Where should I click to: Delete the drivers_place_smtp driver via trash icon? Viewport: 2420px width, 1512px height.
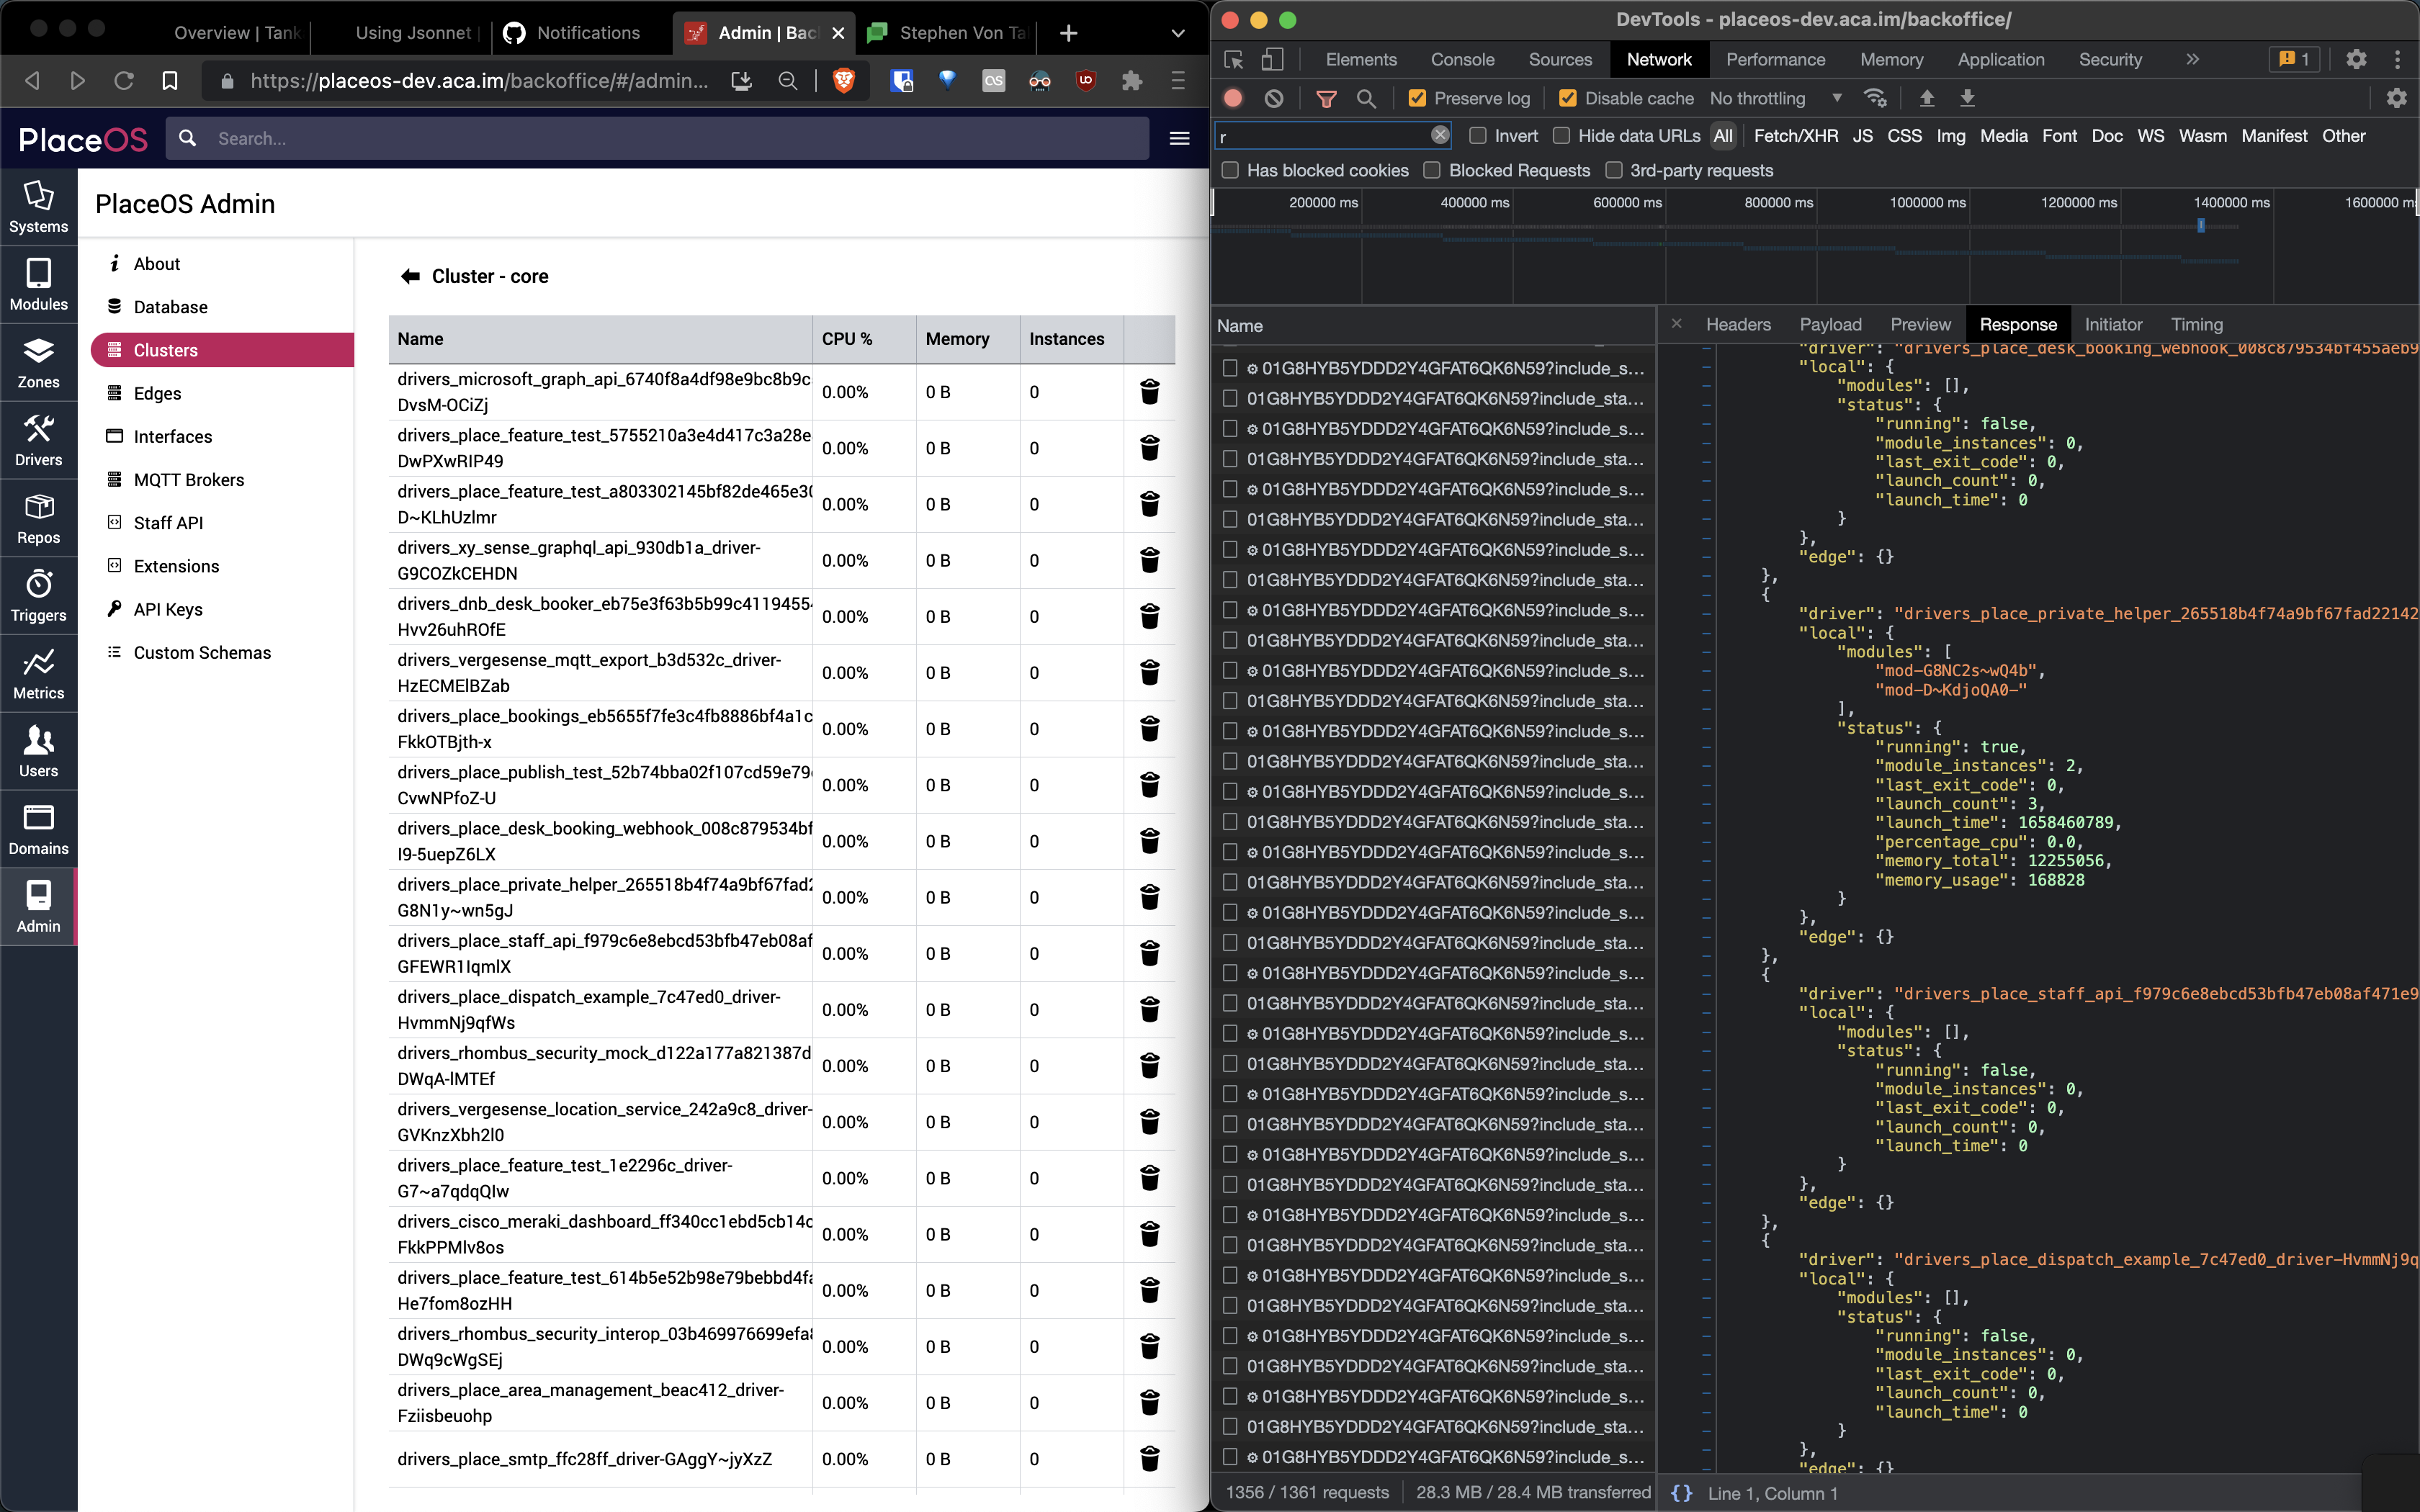coord(1149,1458)
